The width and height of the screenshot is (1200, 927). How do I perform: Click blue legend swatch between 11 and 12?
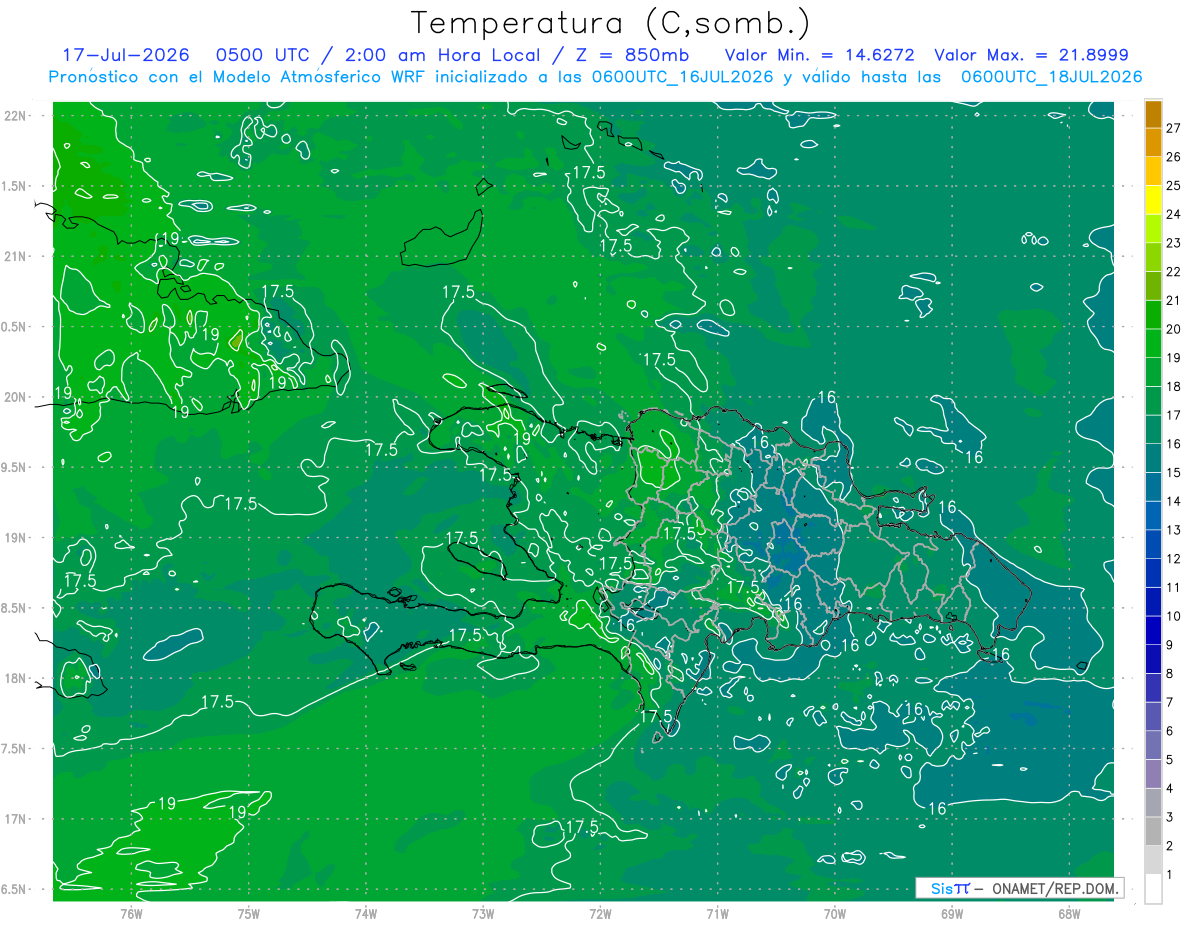1153,573
